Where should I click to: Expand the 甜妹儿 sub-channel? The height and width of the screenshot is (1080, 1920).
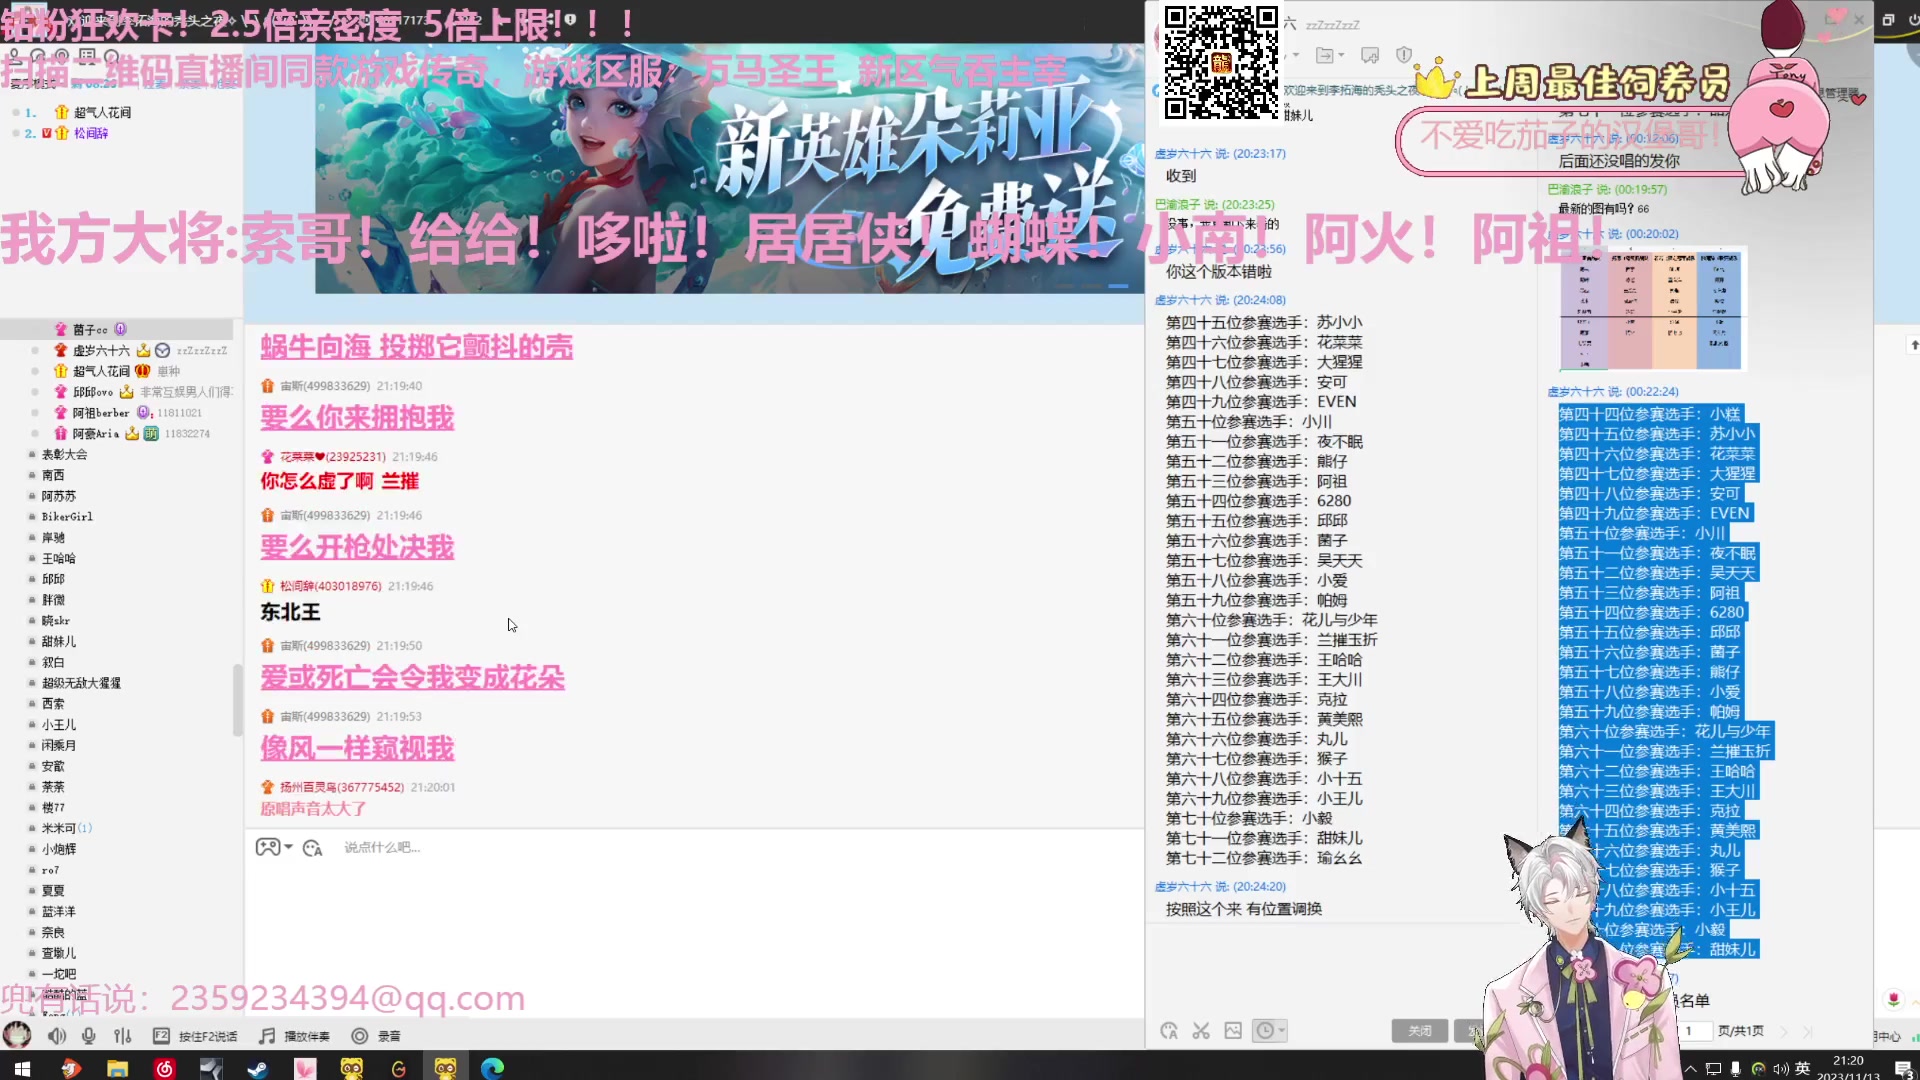[x=58, y=642]
